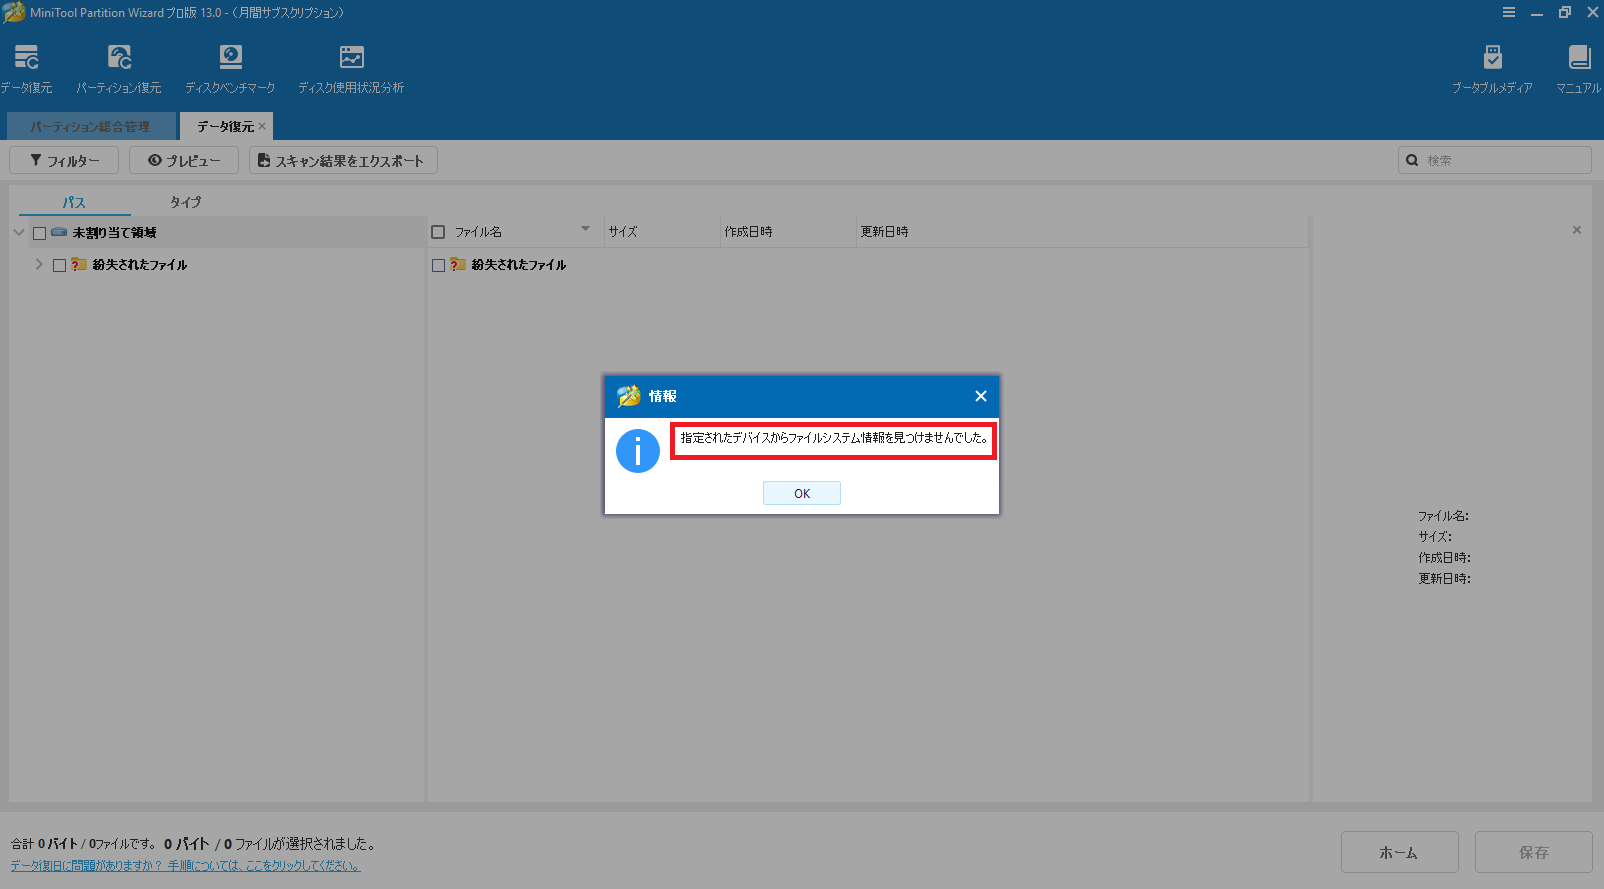Switch to the パーティション総合管理 tab
The height and width of the screenshot is (889, 1604).
(x=90, y=127)
